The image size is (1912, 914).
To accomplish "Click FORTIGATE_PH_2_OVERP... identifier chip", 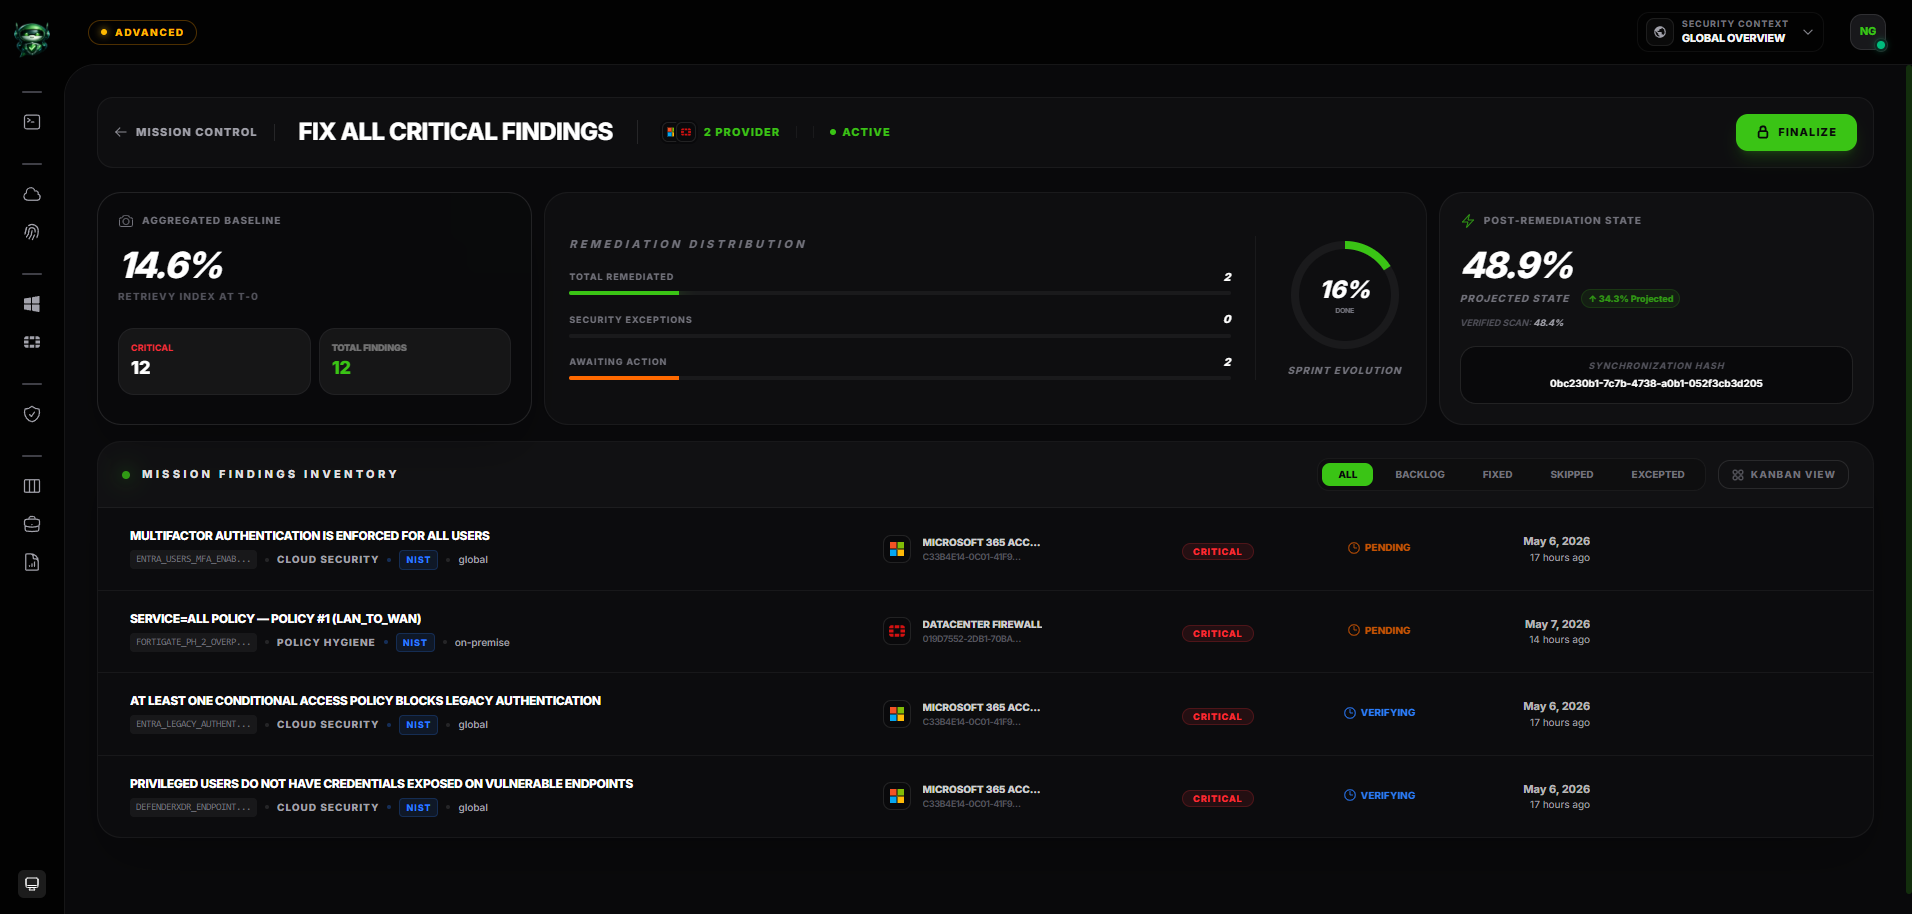I will point(193,643).
